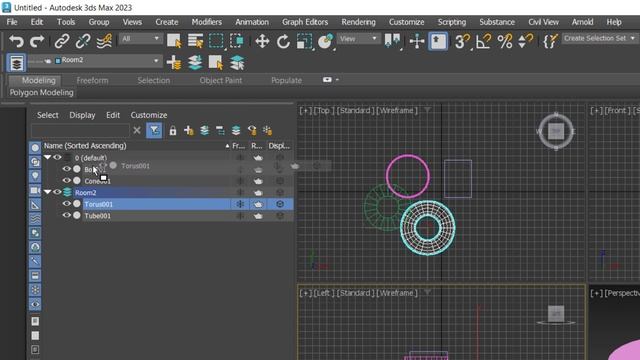Open the explorer Select menu
This screenshot has width=640, height=360.
click(48, 115)
